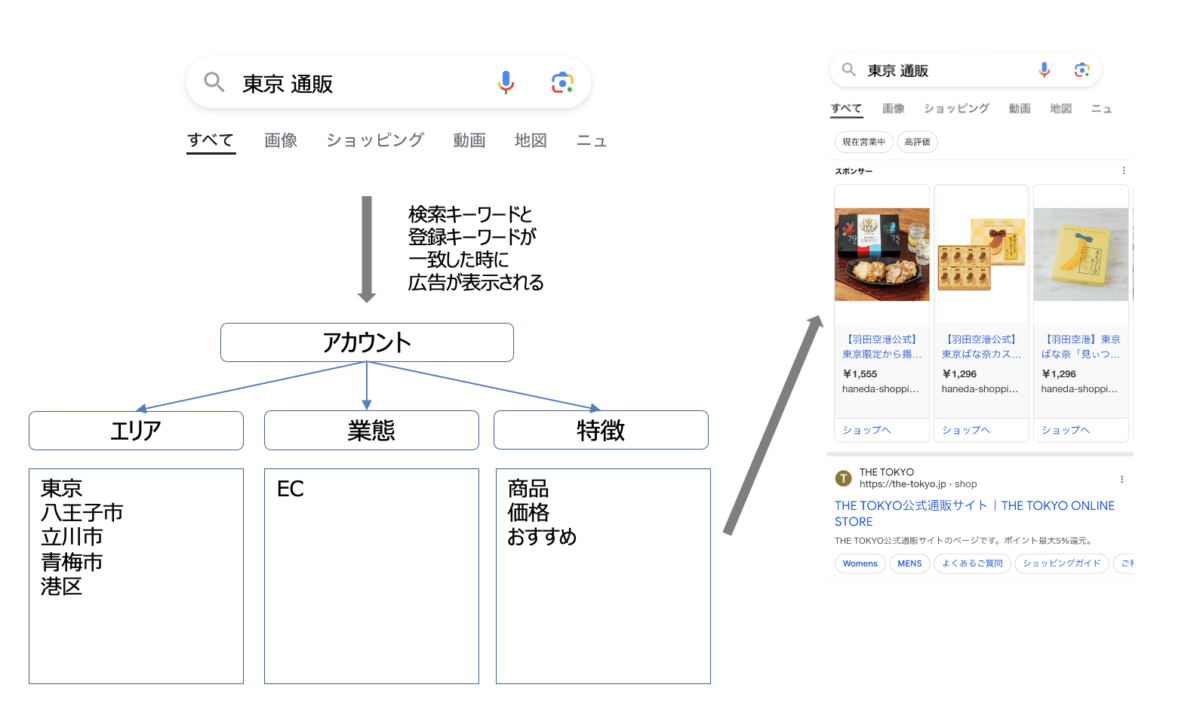Open the 画像 tab under the large search bar

tap(281, 140)
